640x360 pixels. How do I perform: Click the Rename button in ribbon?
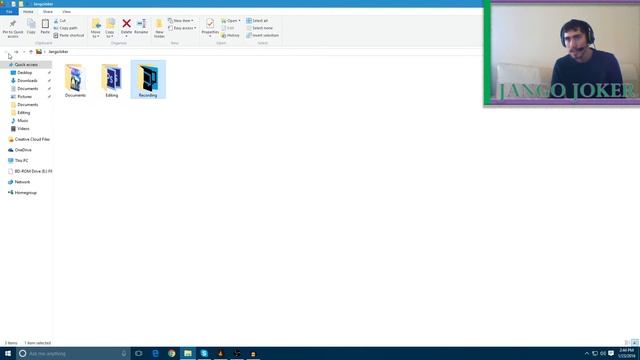pos(141,27)
